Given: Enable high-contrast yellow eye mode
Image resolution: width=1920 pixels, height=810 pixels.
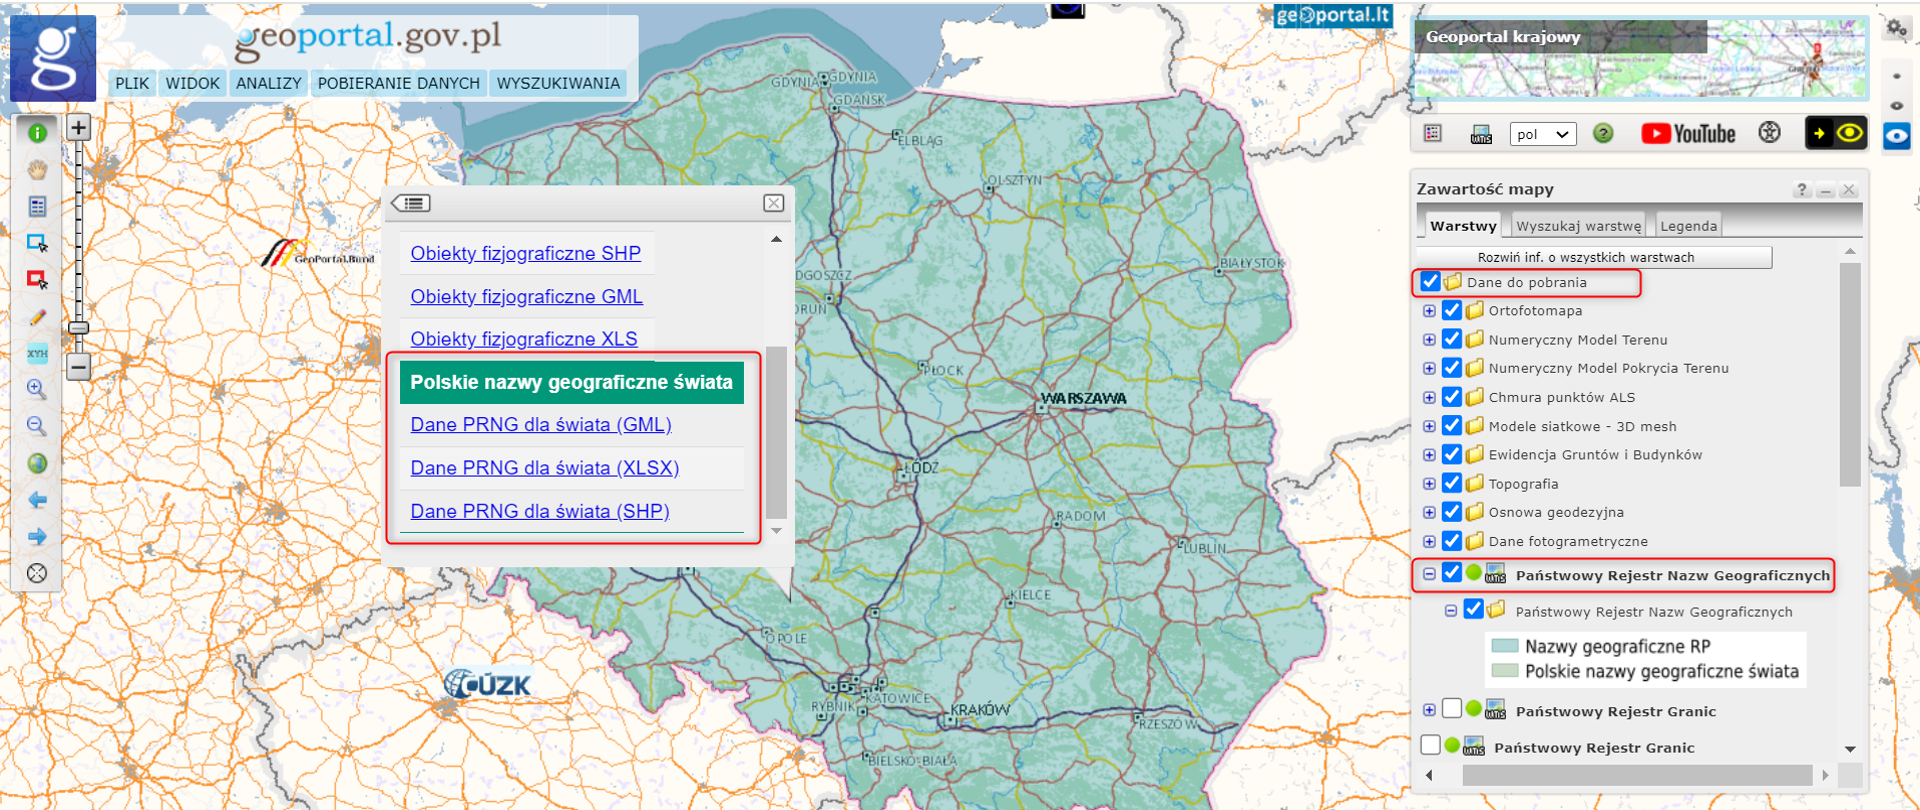Looking at the screenshot, I should tap(1836, 133).
